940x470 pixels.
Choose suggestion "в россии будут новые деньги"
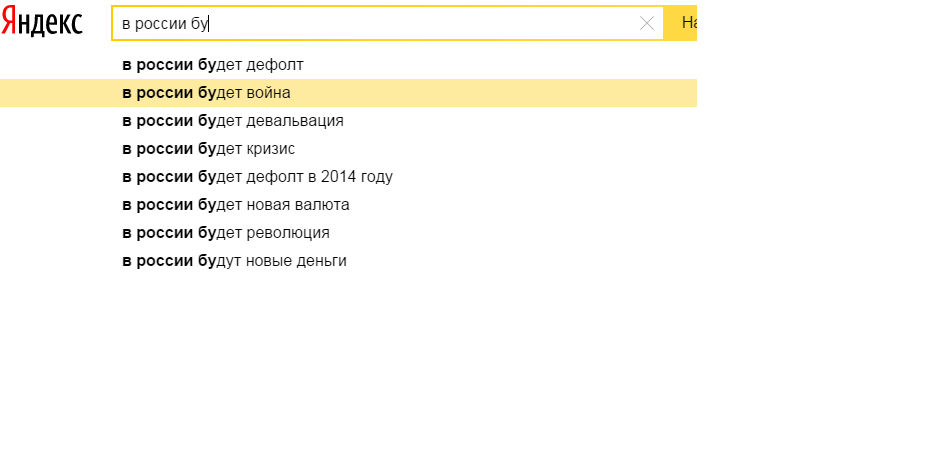tap(234, 261)
